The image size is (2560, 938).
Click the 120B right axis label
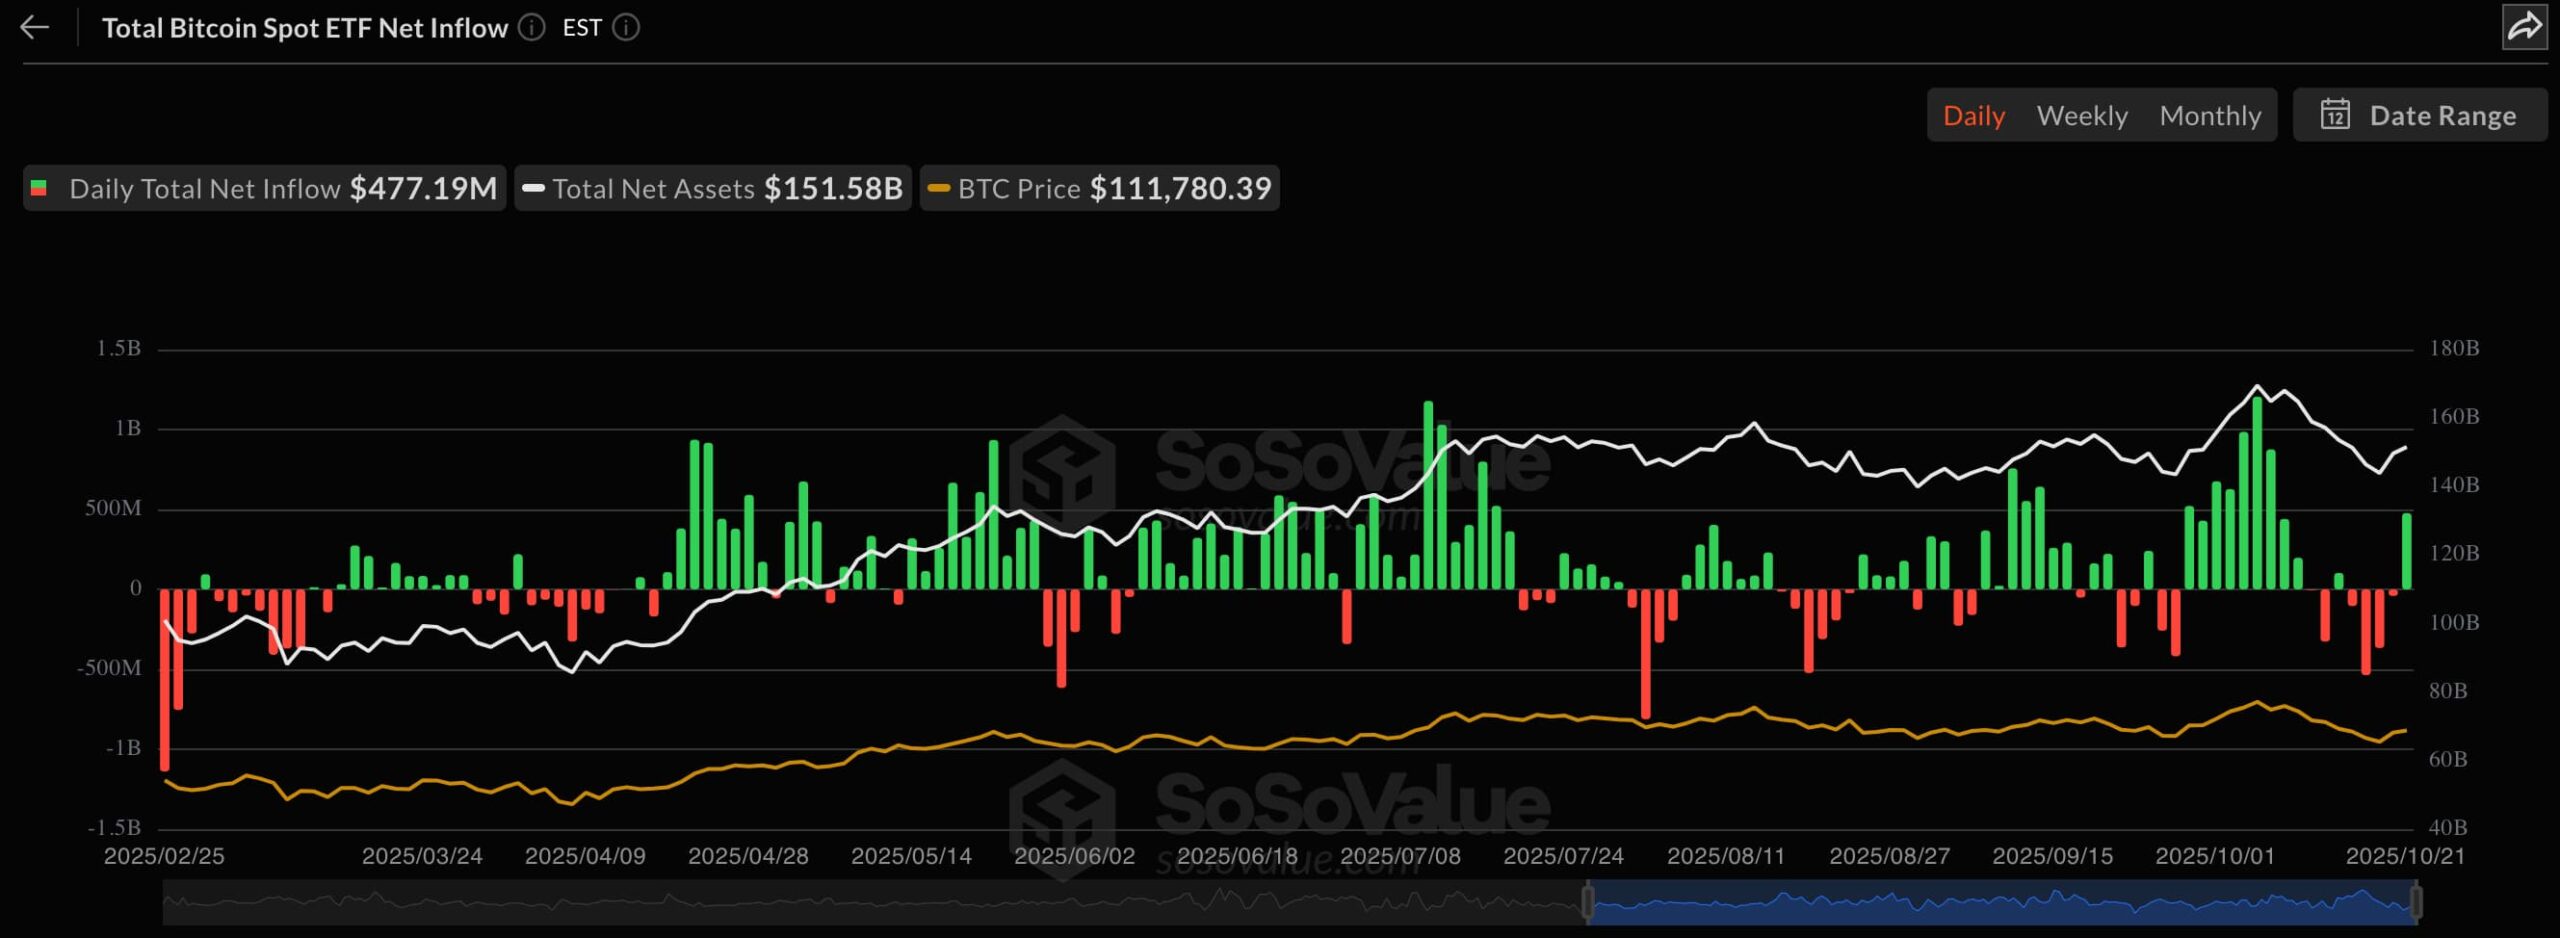tap(2454, 553)
